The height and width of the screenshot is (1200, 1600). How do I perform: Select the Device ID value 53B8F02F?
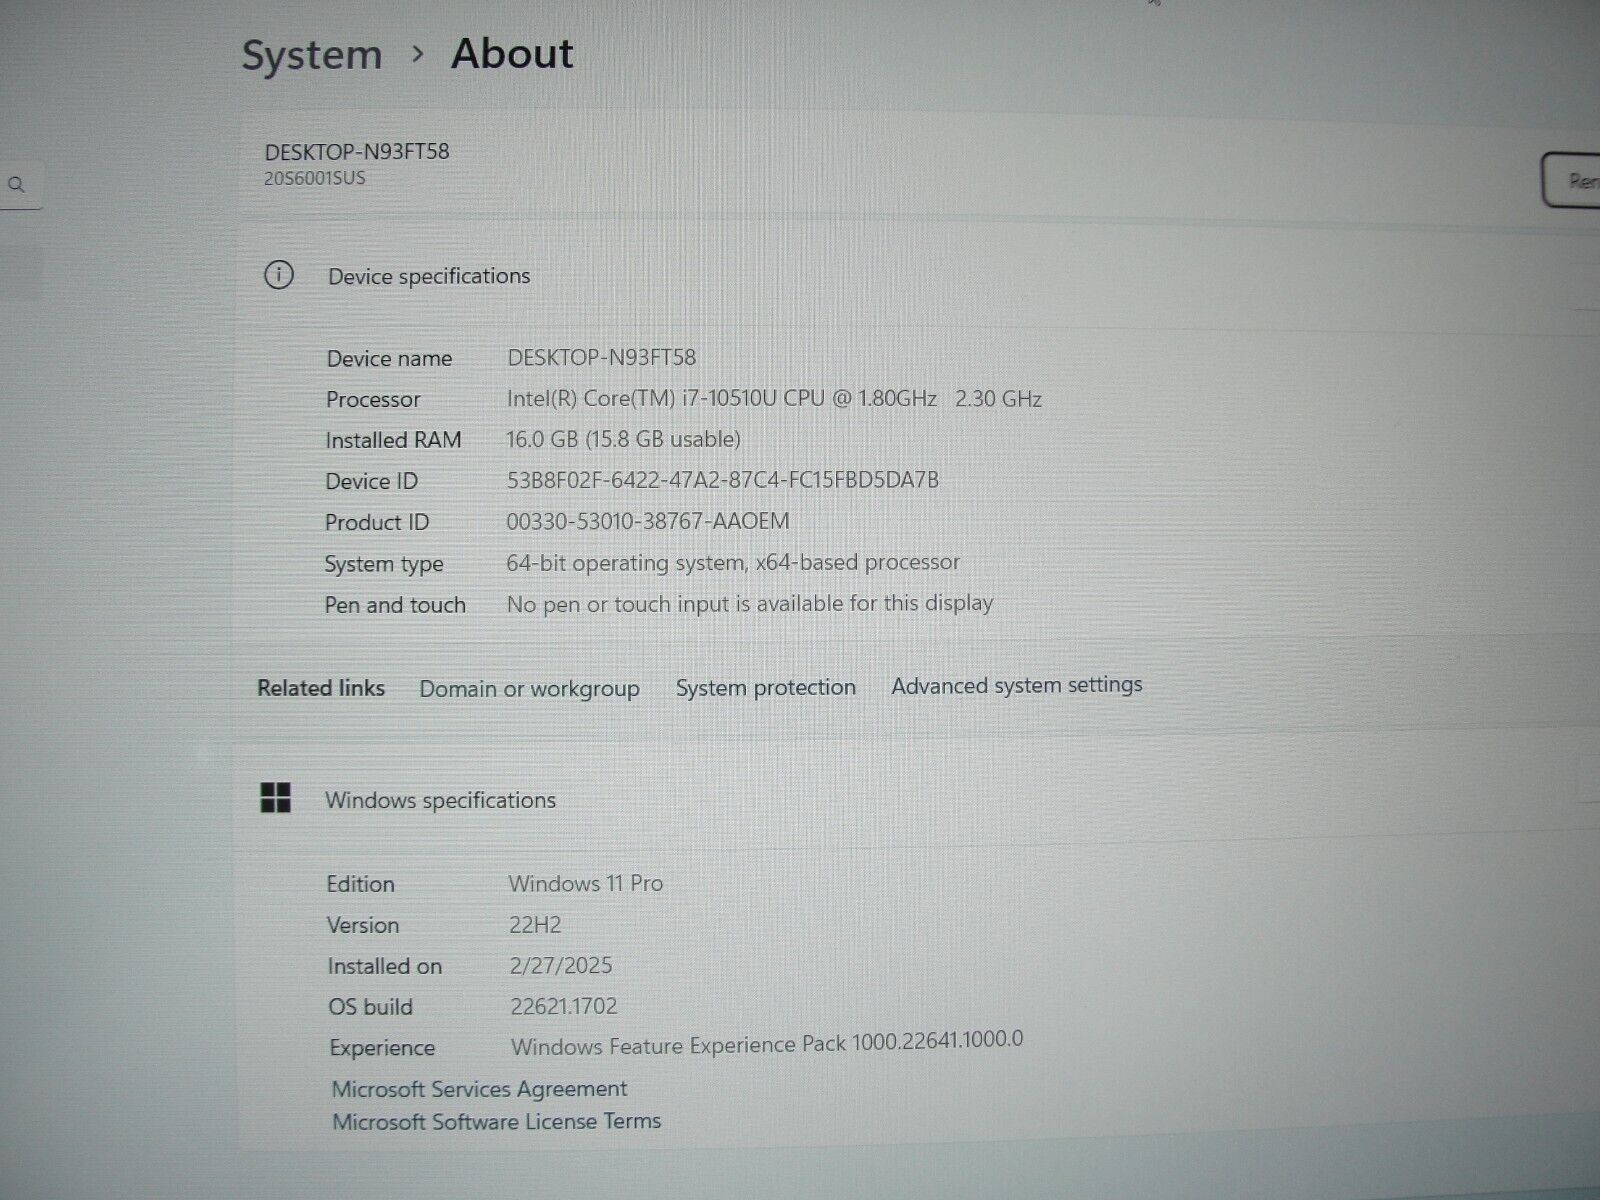pos(723,480)
